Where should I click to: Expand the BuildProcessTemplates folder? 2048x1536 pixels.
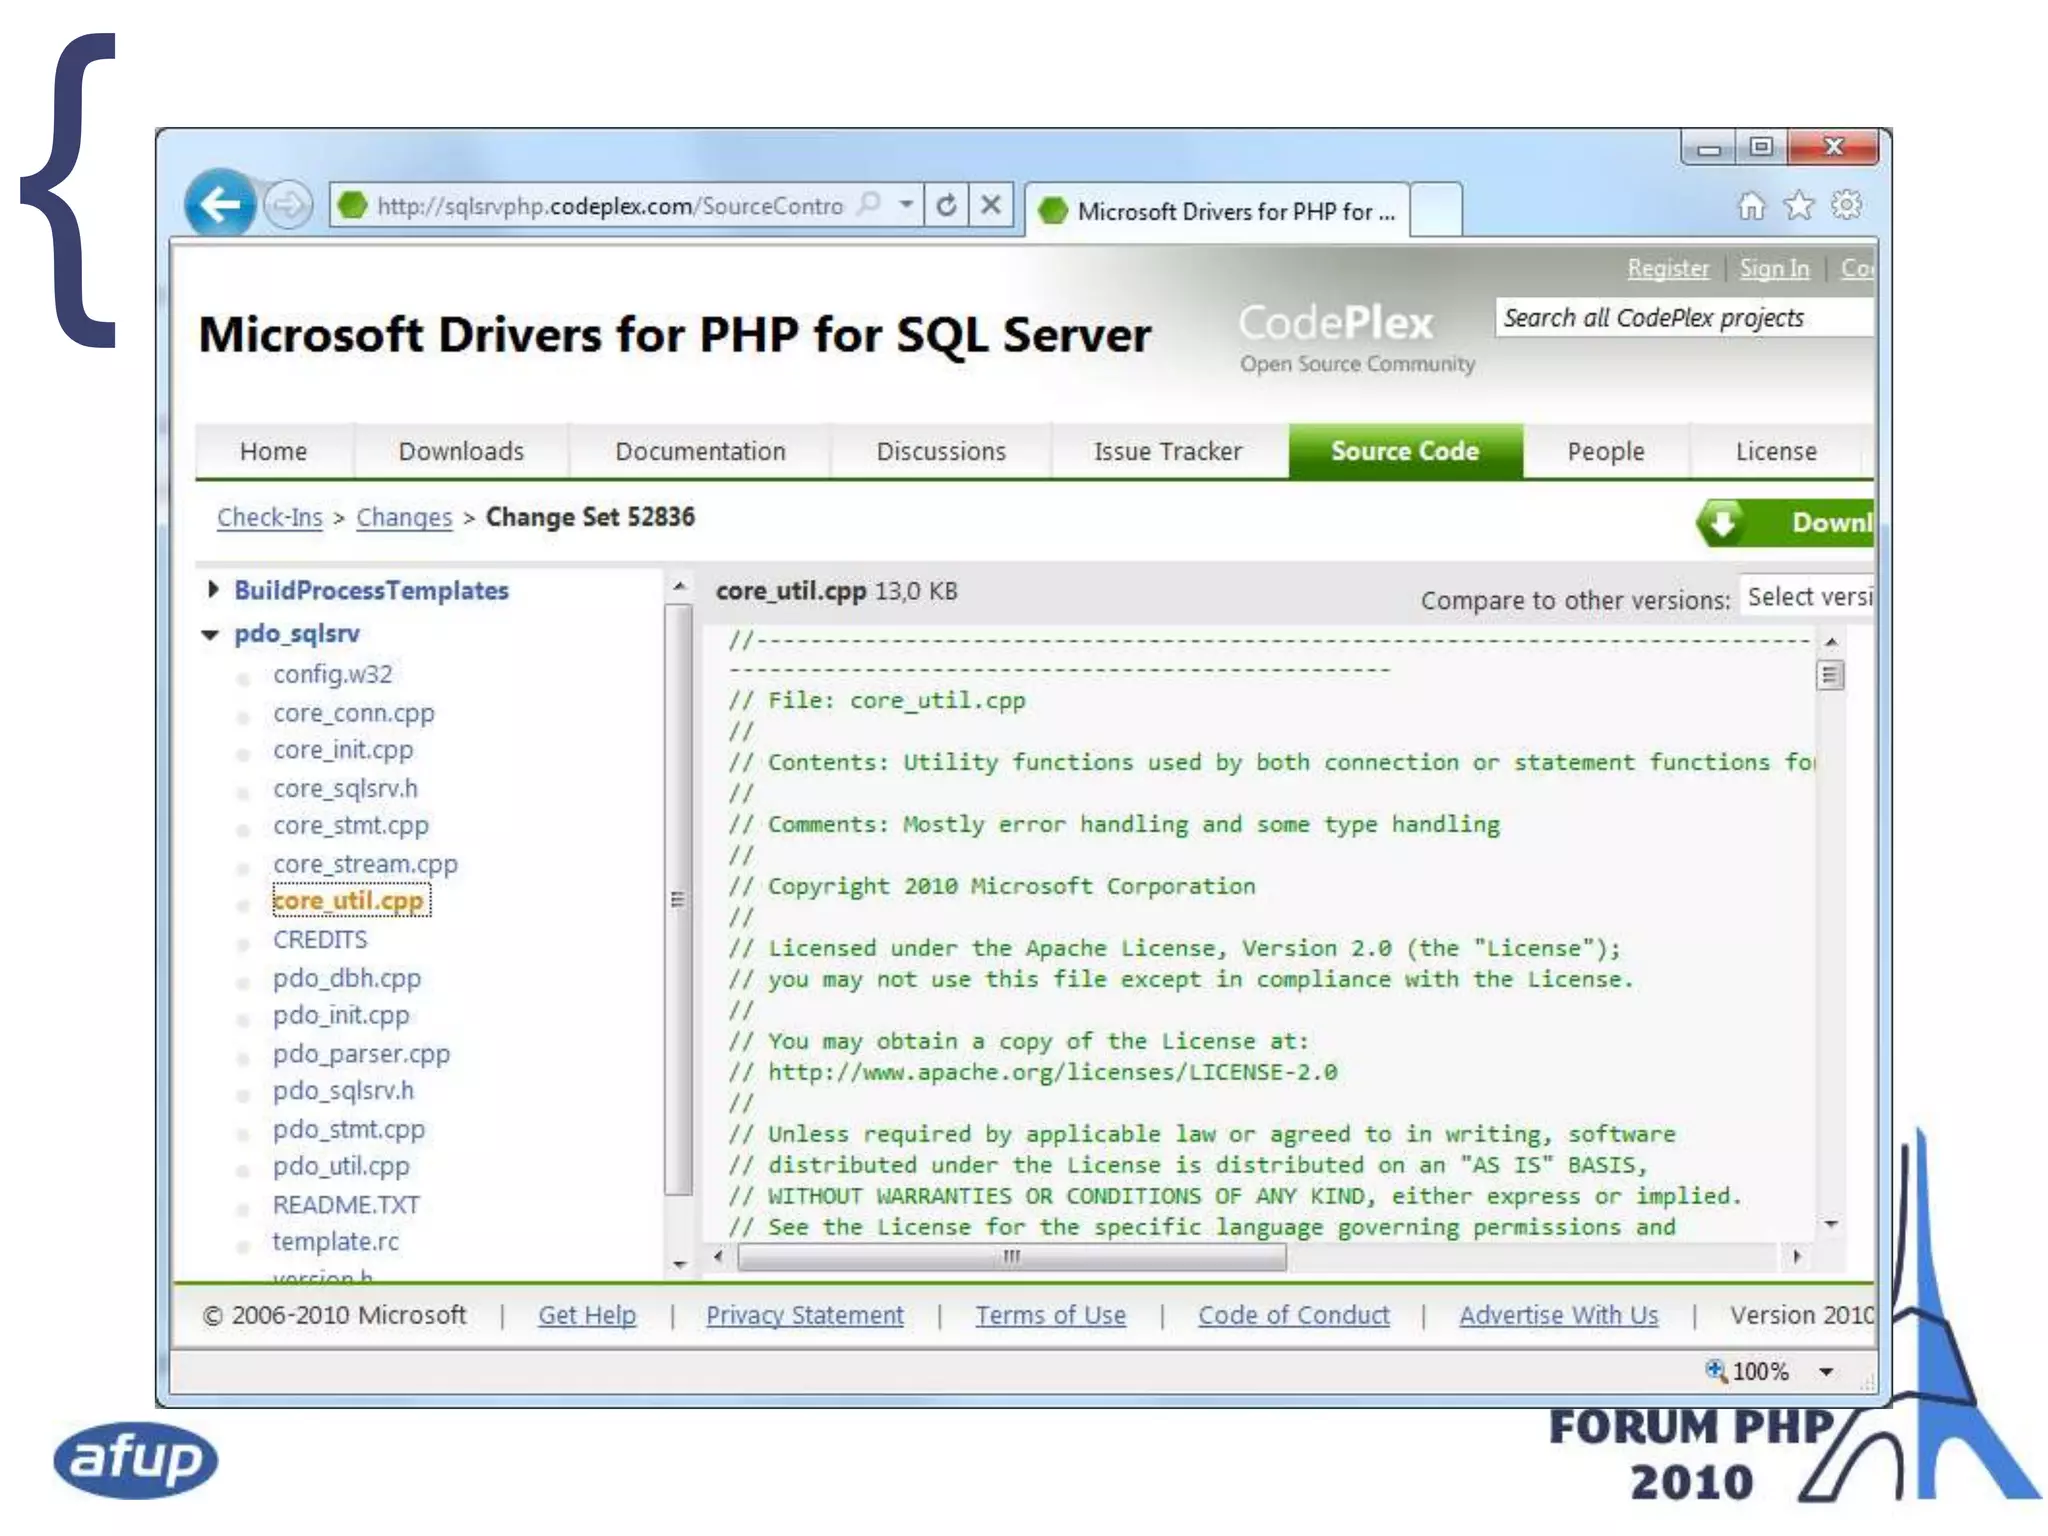pyautogui.click(x=212, y=589)
